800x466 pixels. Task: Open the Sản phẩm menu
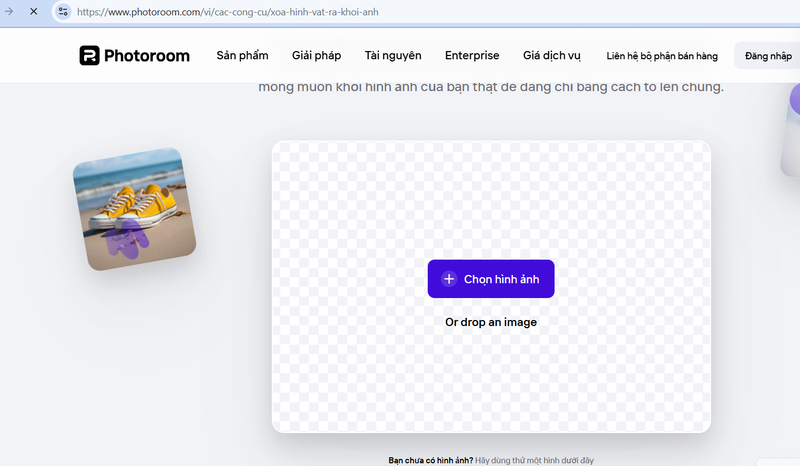pyautogui.click(x=242, y=56)
